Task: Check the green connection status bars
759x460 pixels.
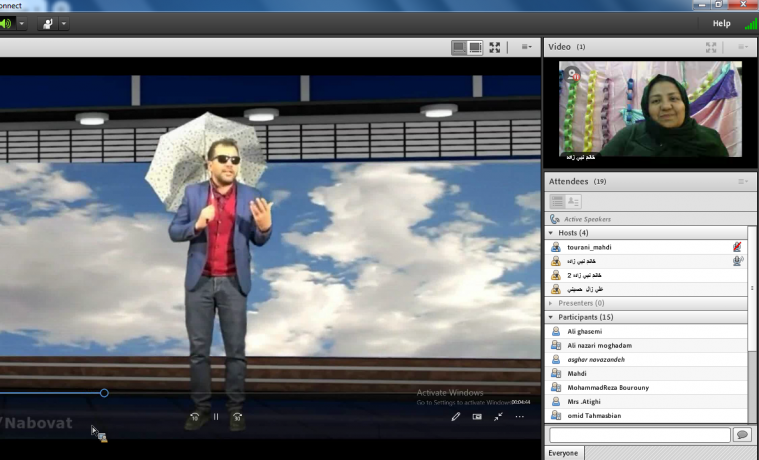Action: click(x=751, y=23)
